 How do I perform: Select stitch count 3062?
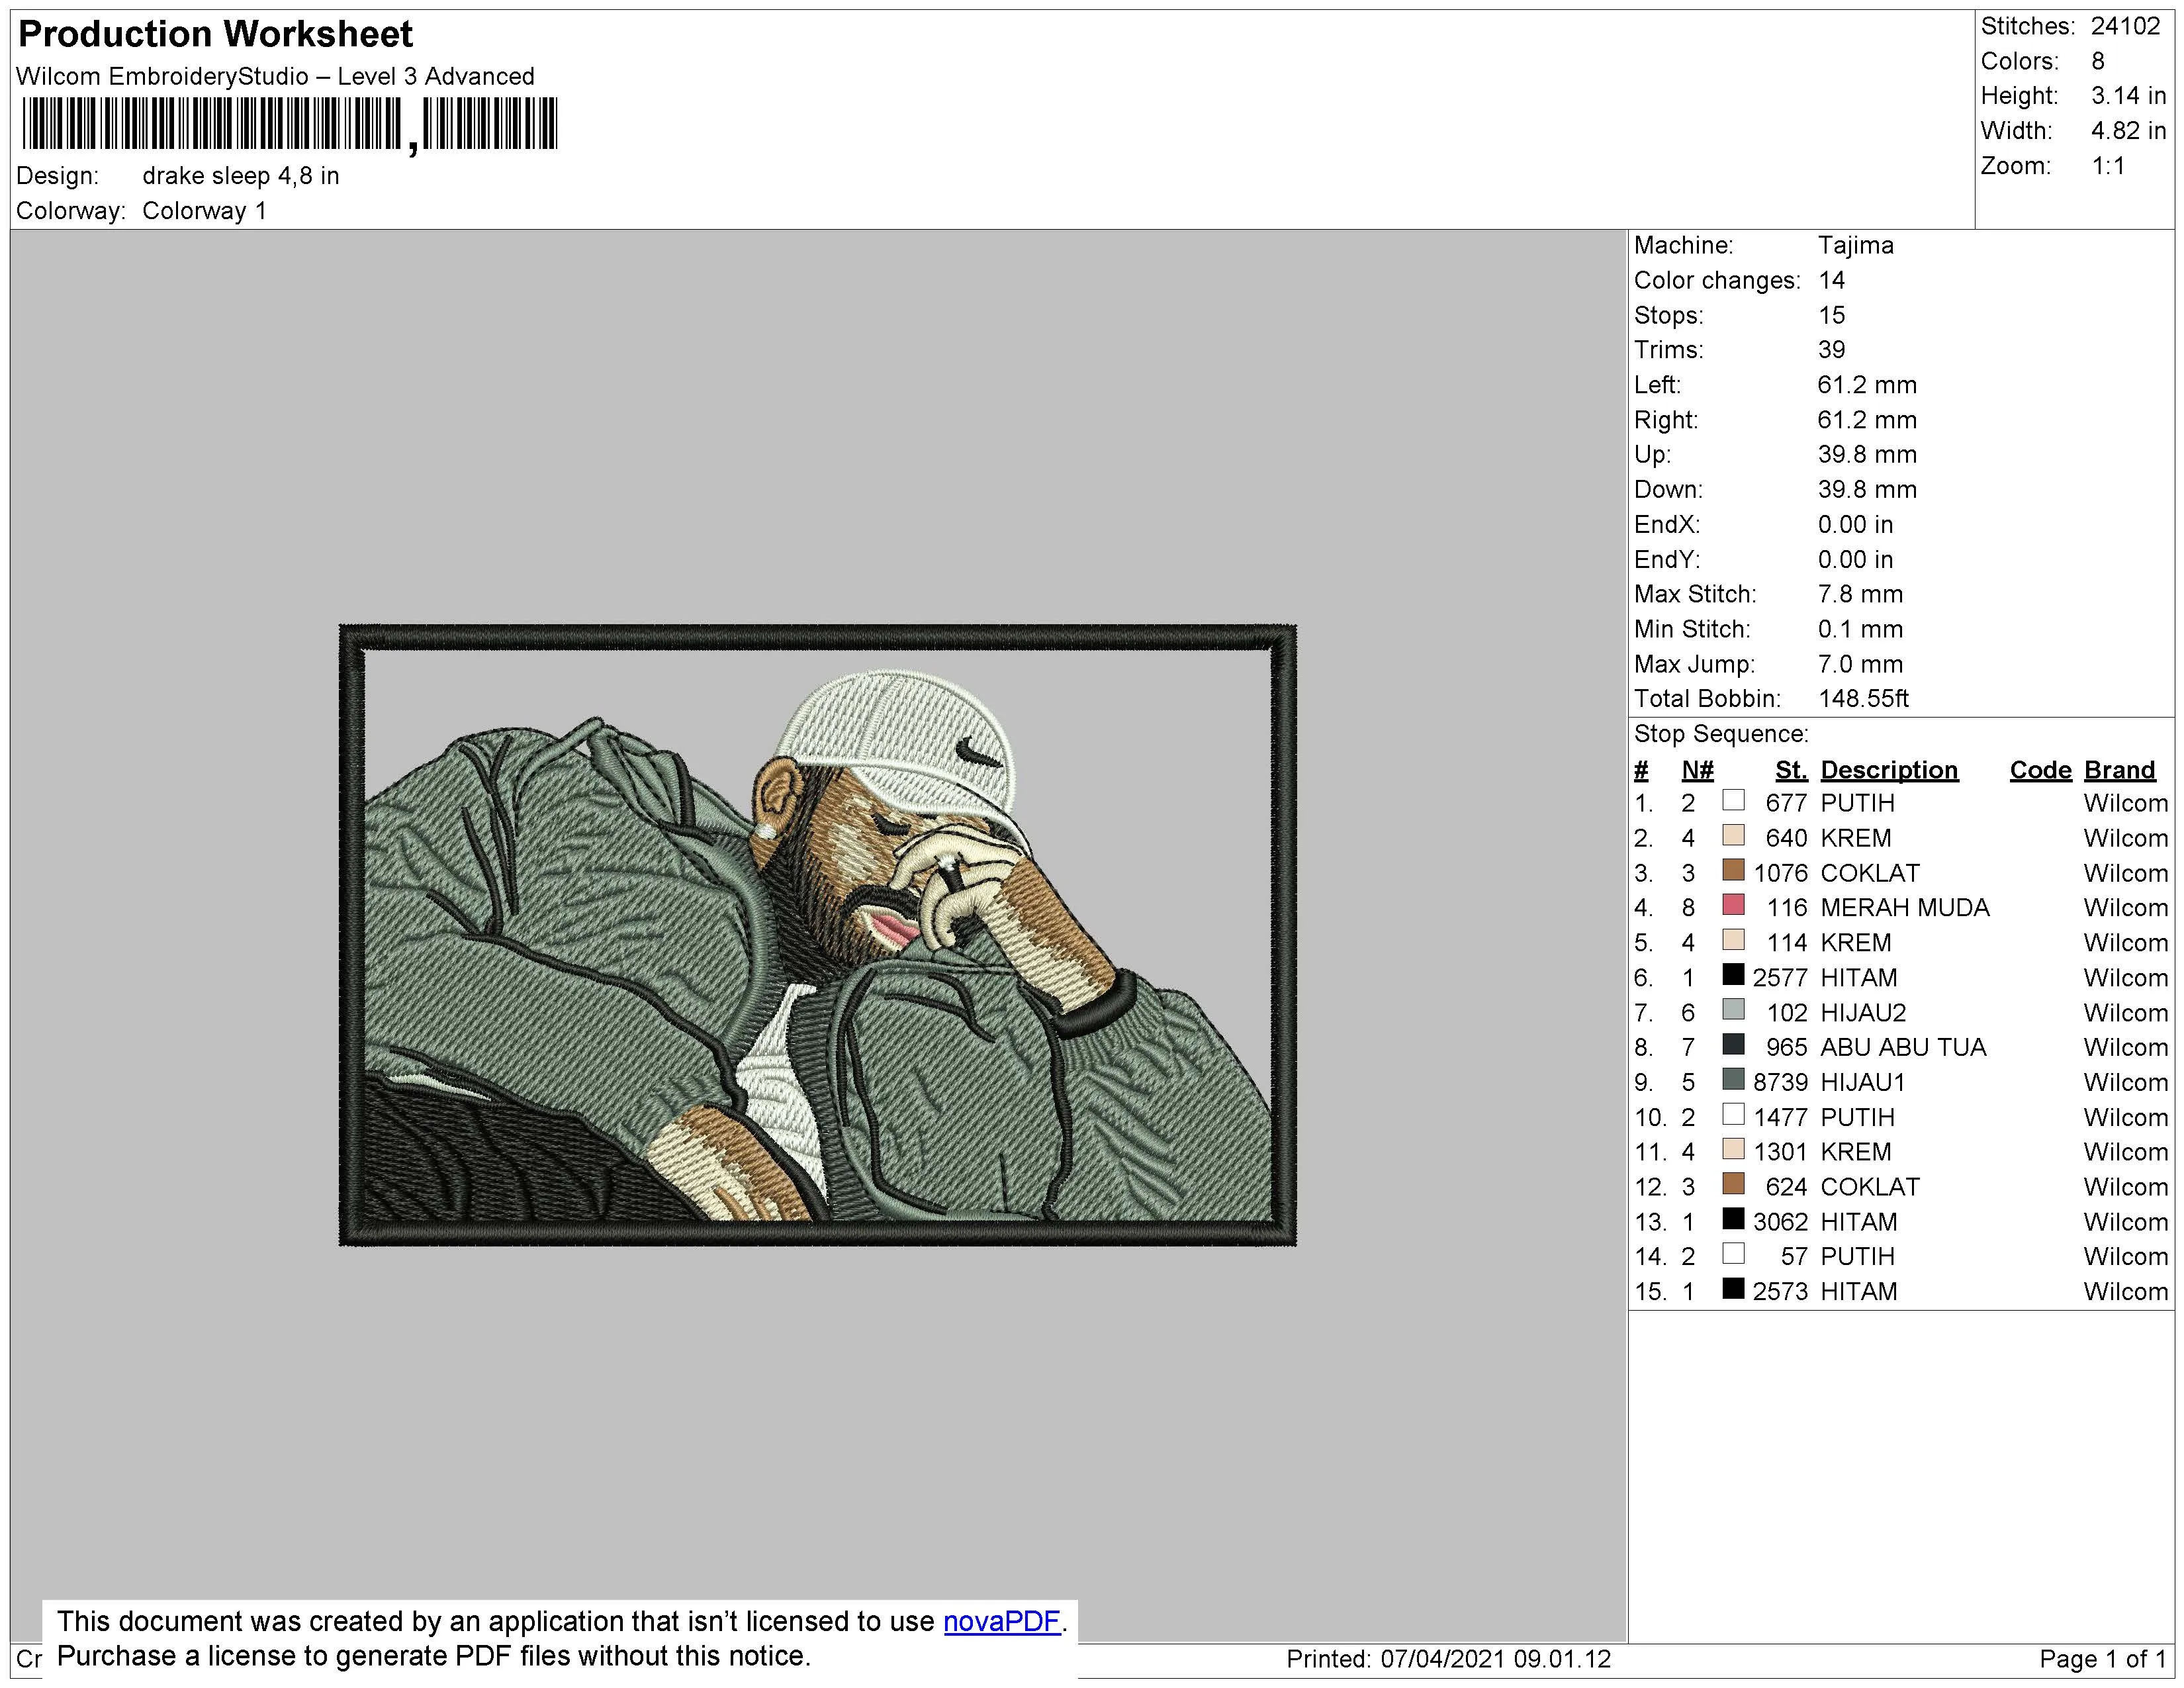tap(1780, 1222)
